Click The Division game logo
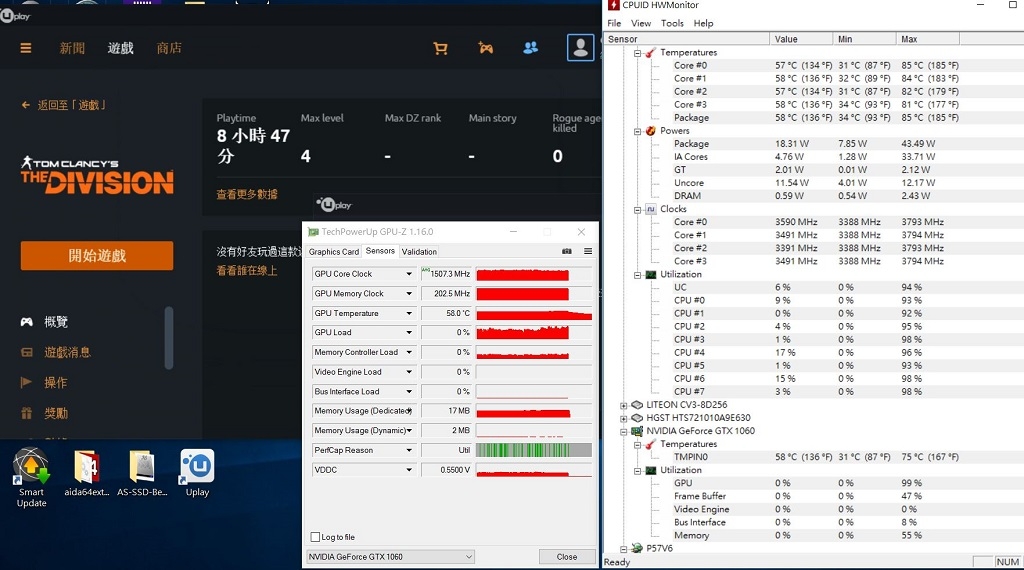Viewport: 1024px width, 570px height. [x=97, y=175]
